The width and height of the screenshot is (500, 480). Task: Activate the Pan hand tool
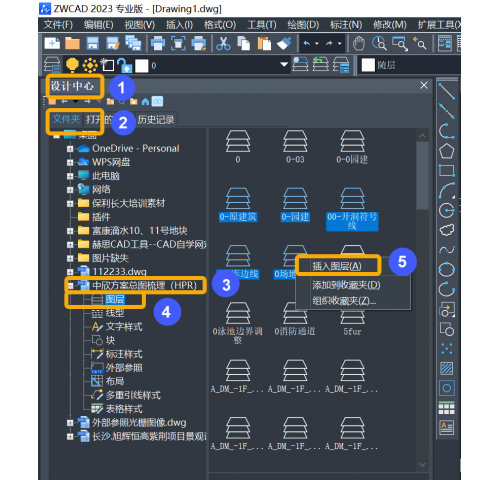pyautogui.click(x=359, y=43)
